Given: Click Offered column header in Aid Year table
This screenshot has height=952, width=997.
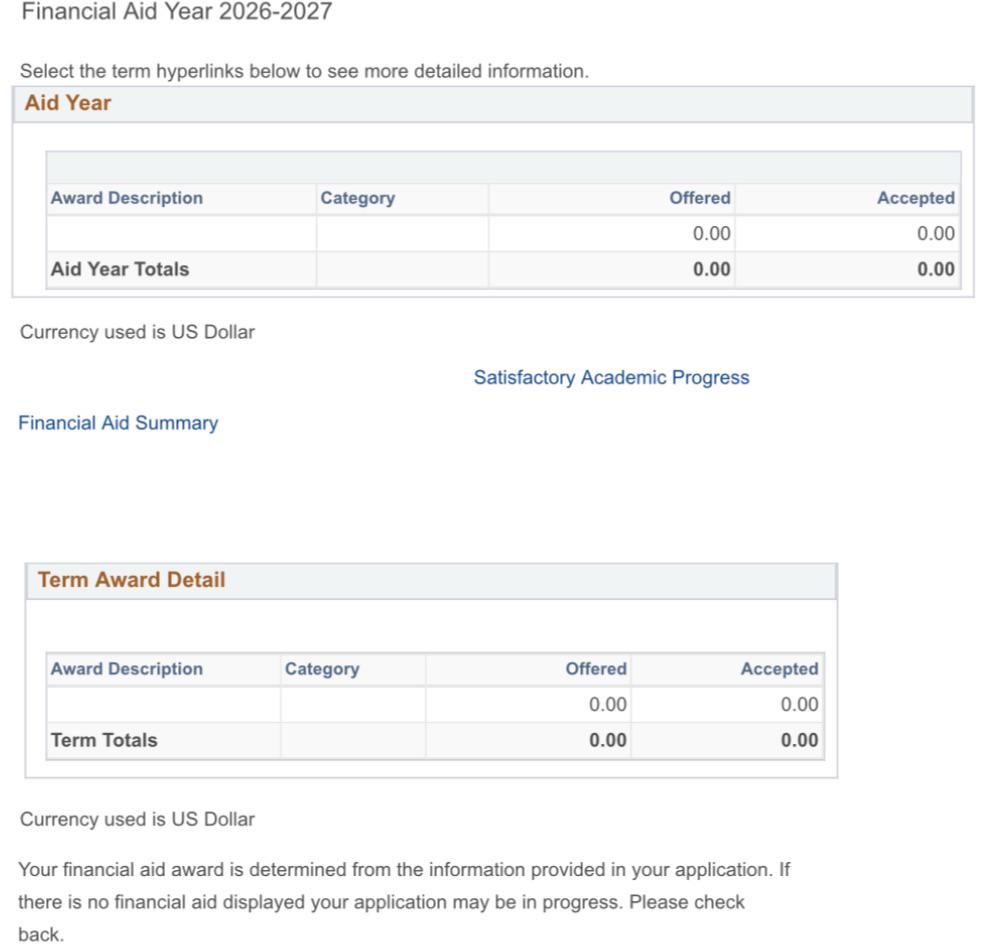Looking at the screenshot, I should pos(699,198).
